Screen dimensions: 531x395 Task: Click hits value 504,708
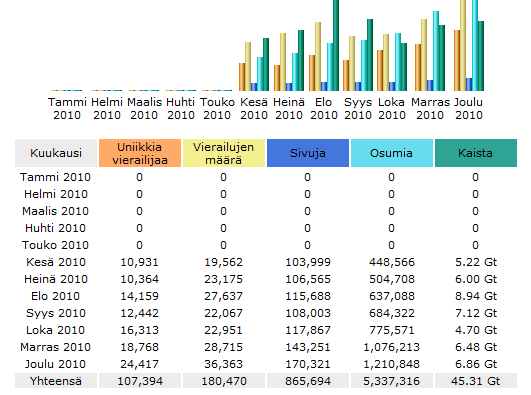[391, 279]
